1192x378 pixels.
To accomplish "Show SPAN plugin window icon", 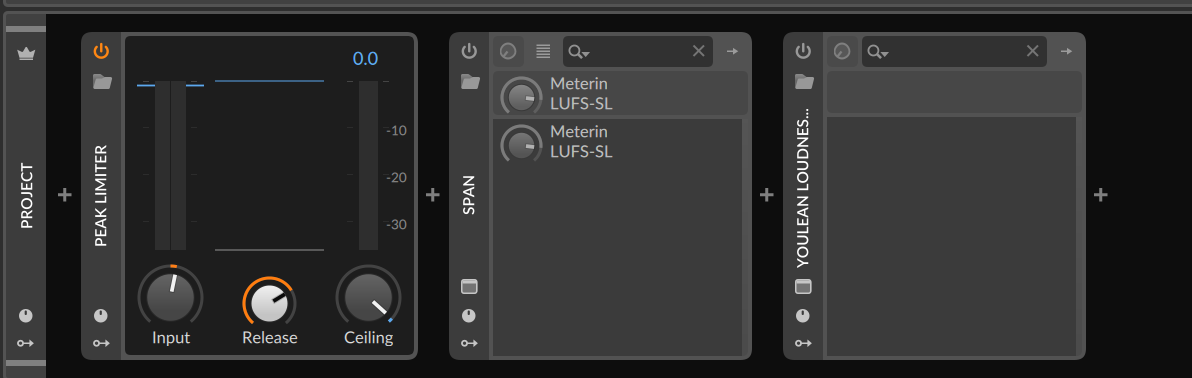I will (x=469, y=287).
